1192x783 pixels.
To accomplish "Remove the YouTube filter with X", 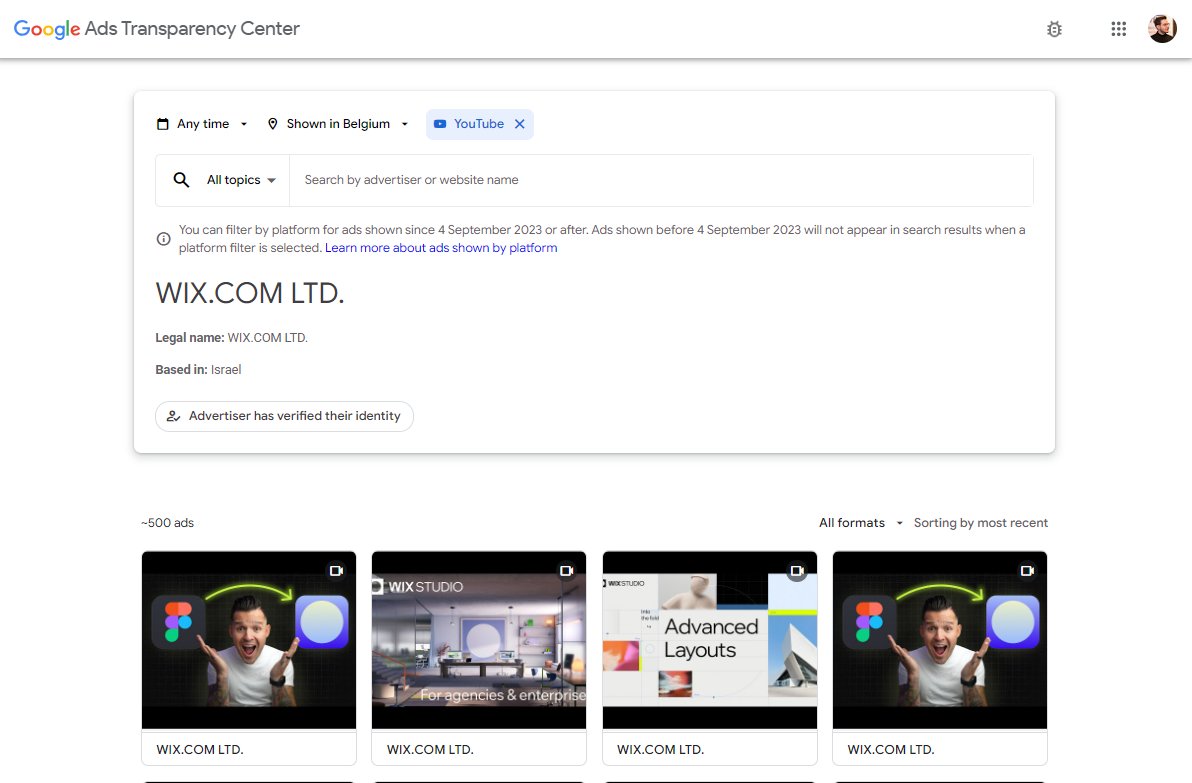I will coord(520,124).
